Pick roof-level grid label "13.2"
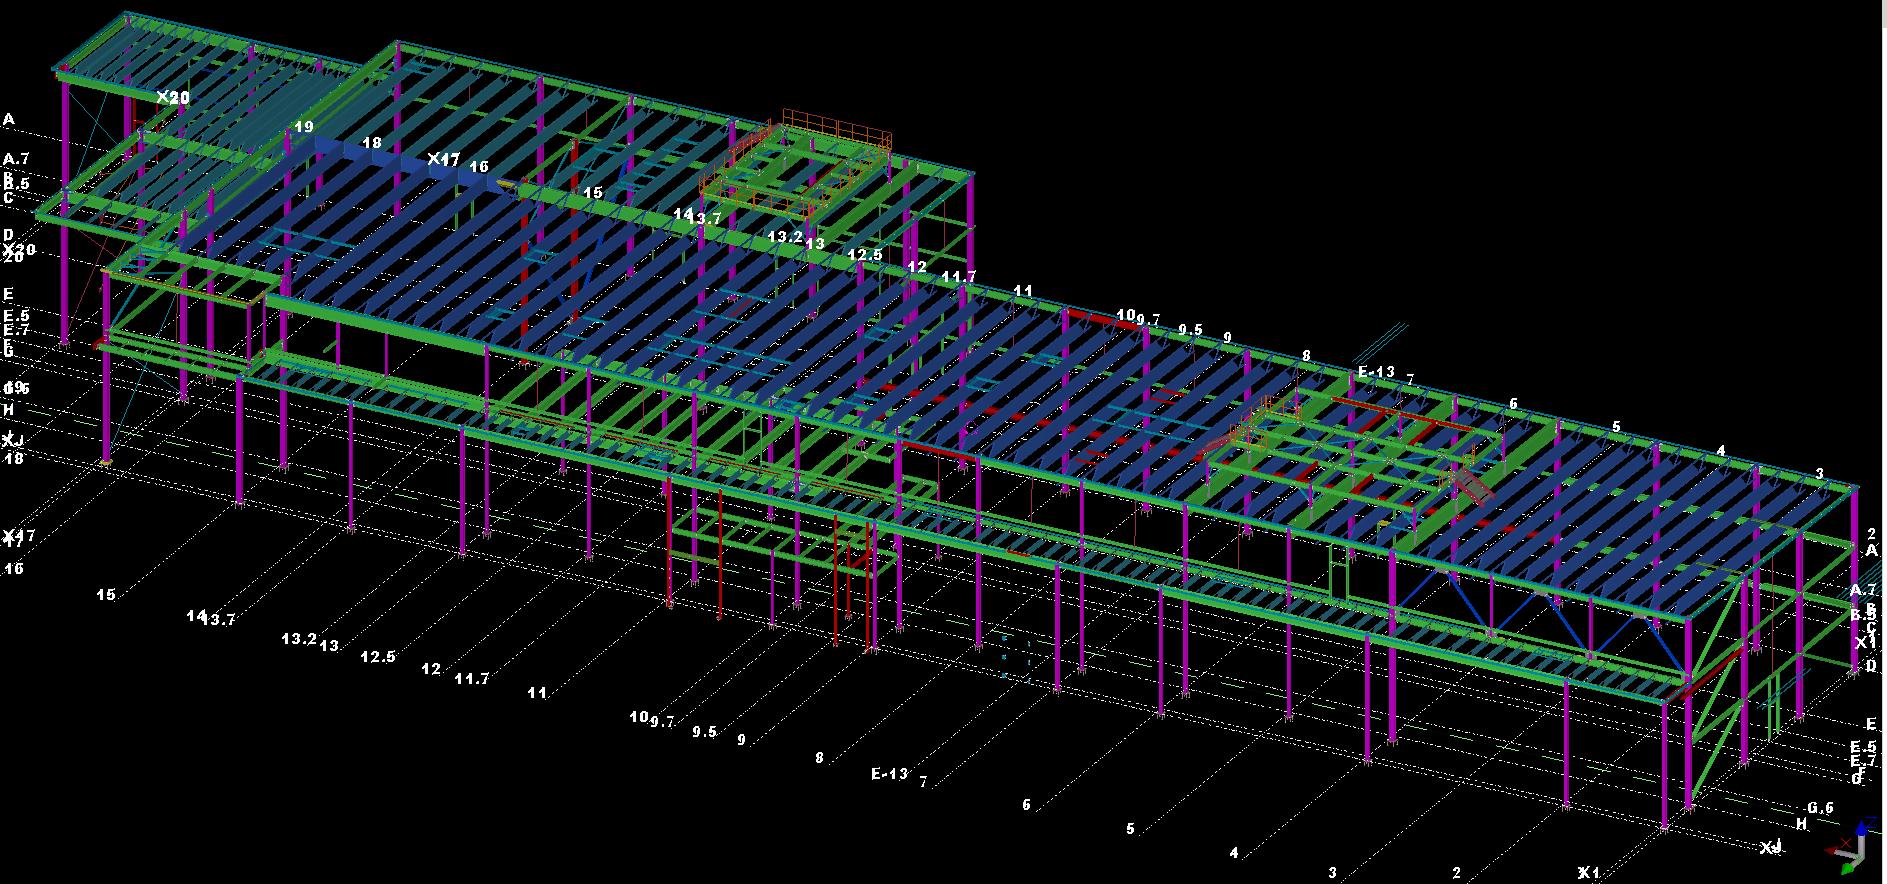 [x=785, y=237]
